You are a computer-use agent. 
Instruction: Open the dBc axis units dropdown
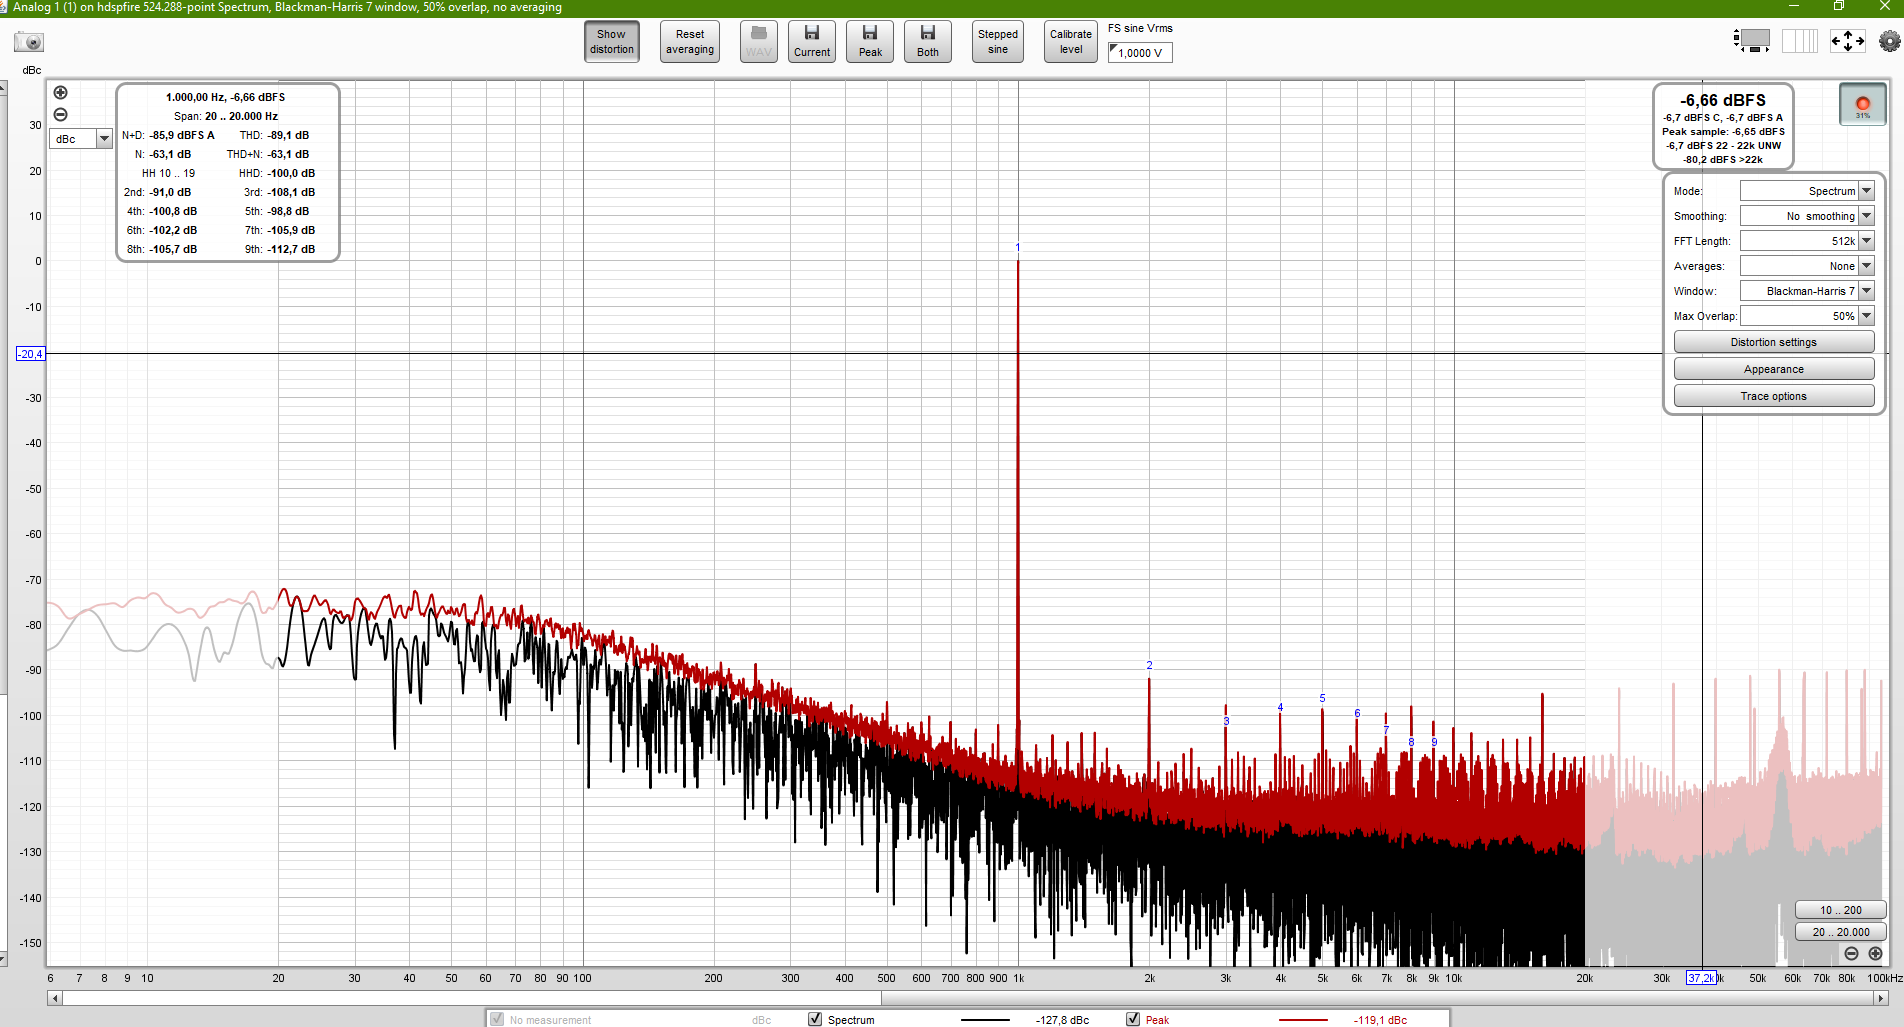(x=81, y=139)
